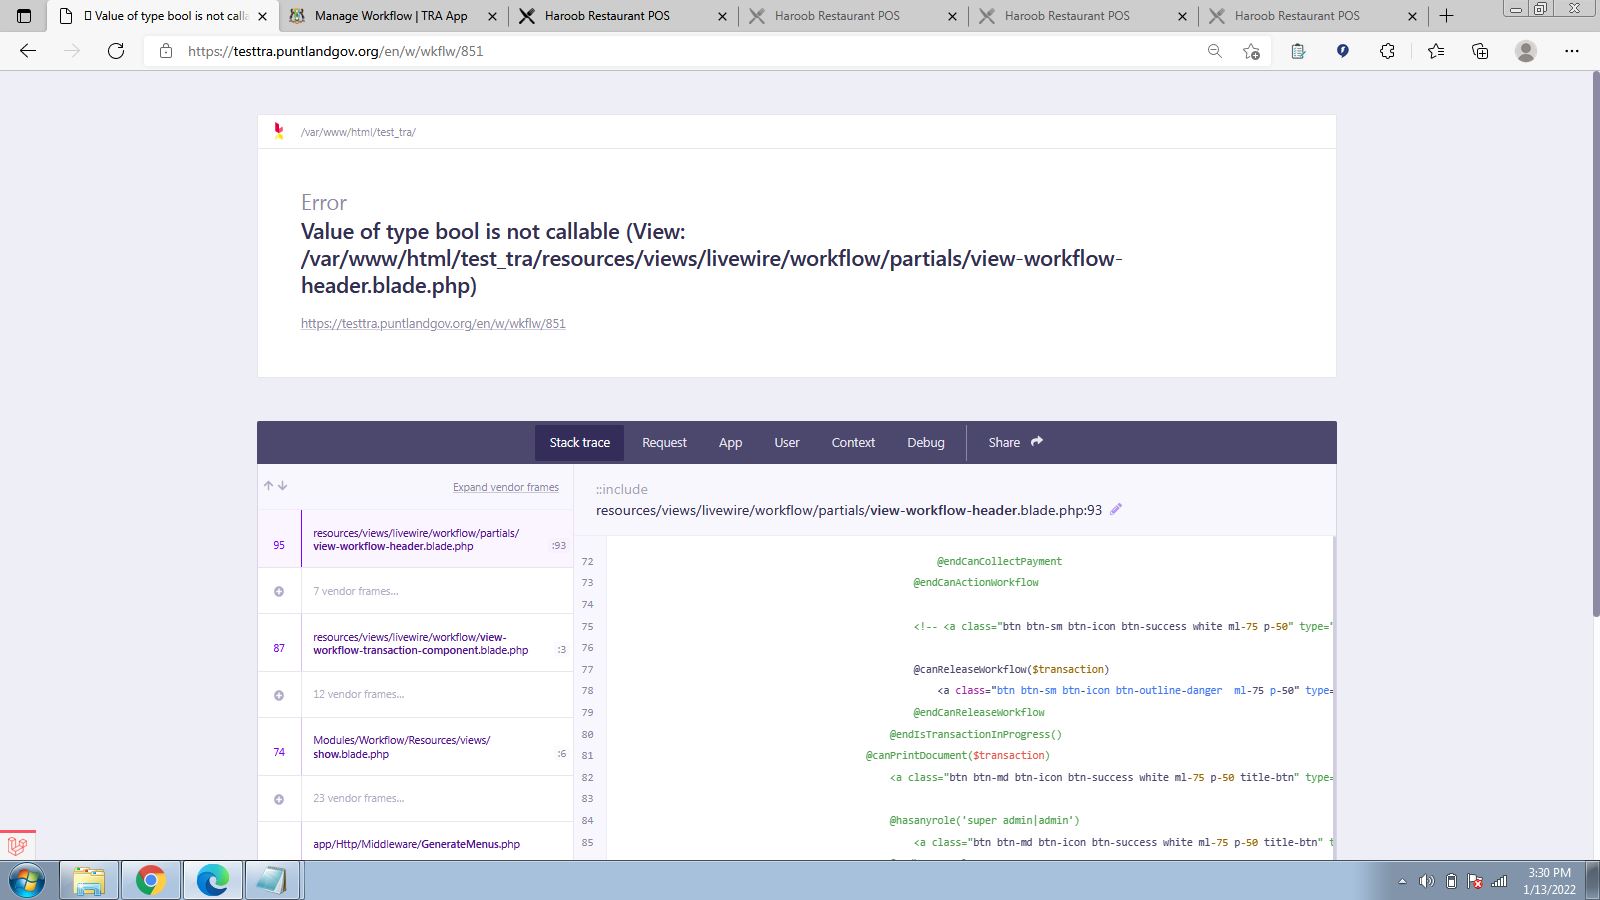
Task: Click the up arrow frame navigator
Action: point(268,486)
